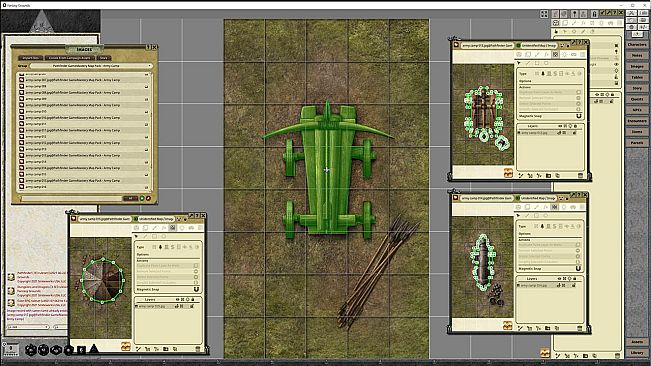
Task: Click Magnetic Snap icon in upper-right image window
Action: [x=579, y=116]
